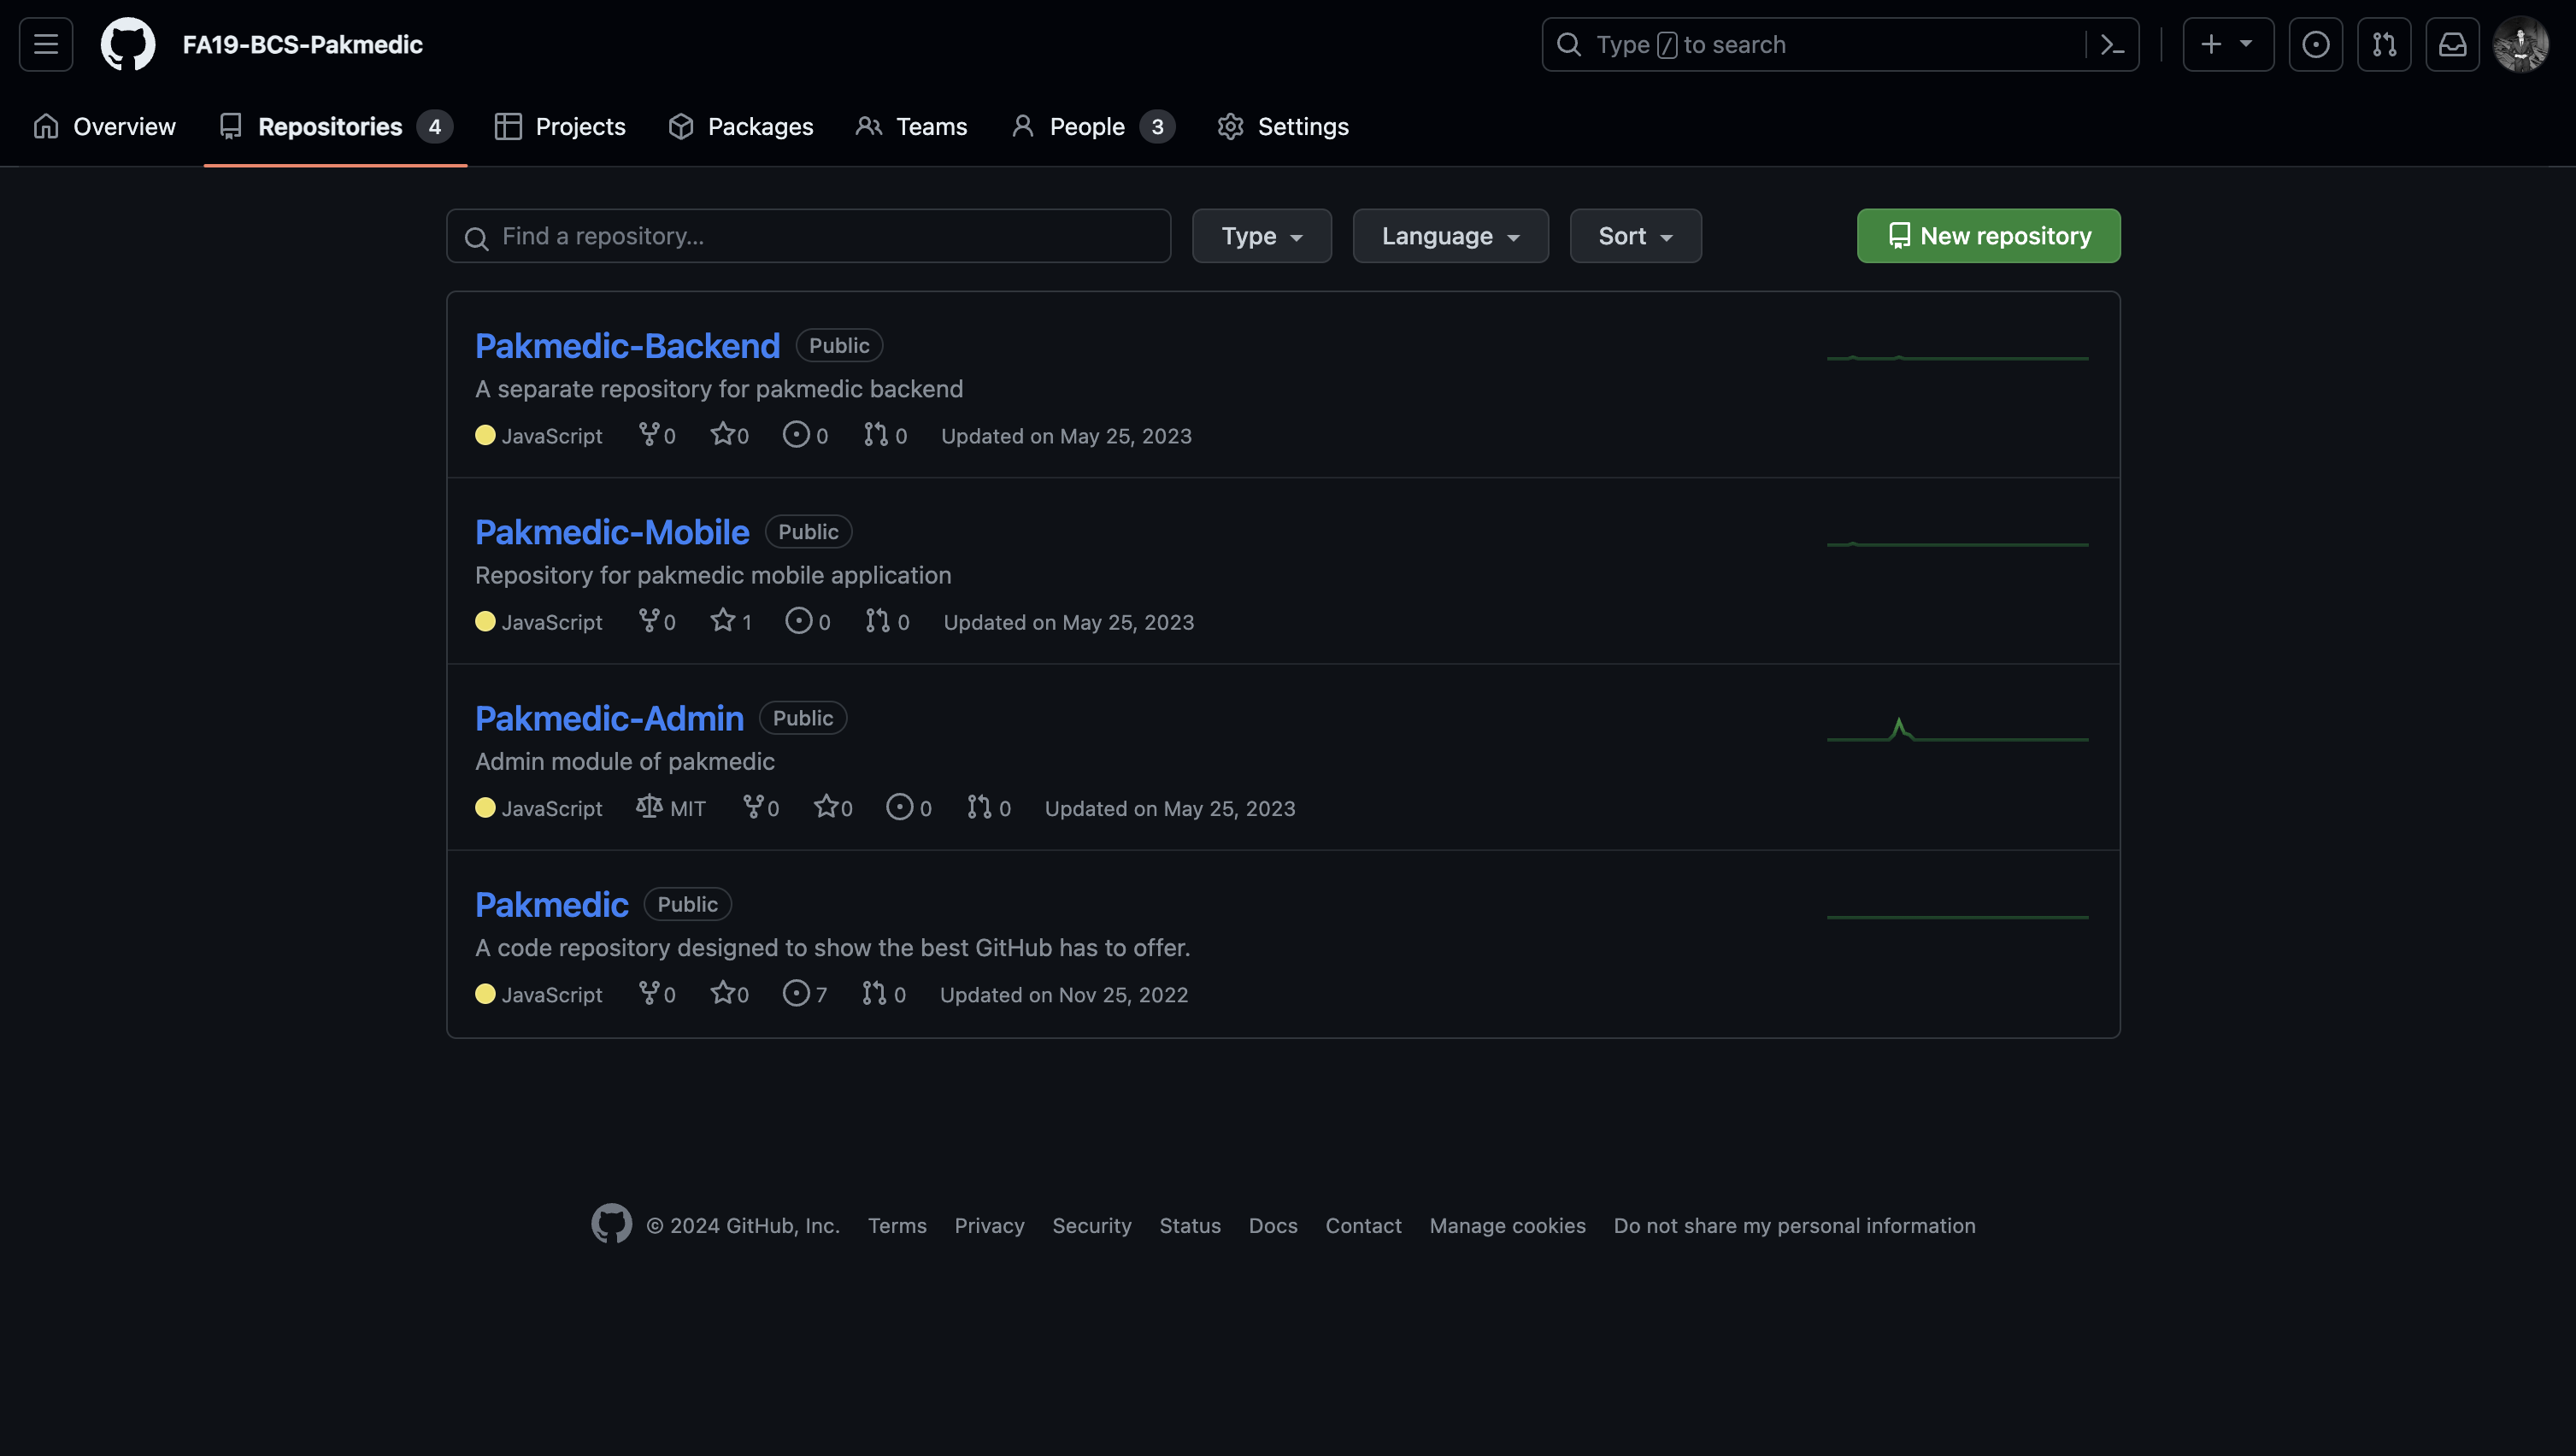Click the Find a repository search field
This screenshot has height=1456, width=2576.
pyautogui.click(x=808, y=236)
